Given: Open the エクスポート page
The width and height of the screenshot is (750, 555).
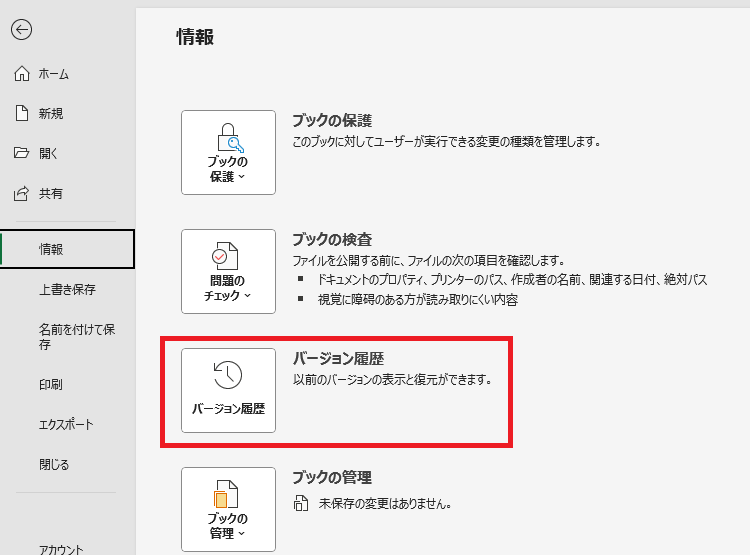Looking at the screenshot, I should tap(66, 424).
